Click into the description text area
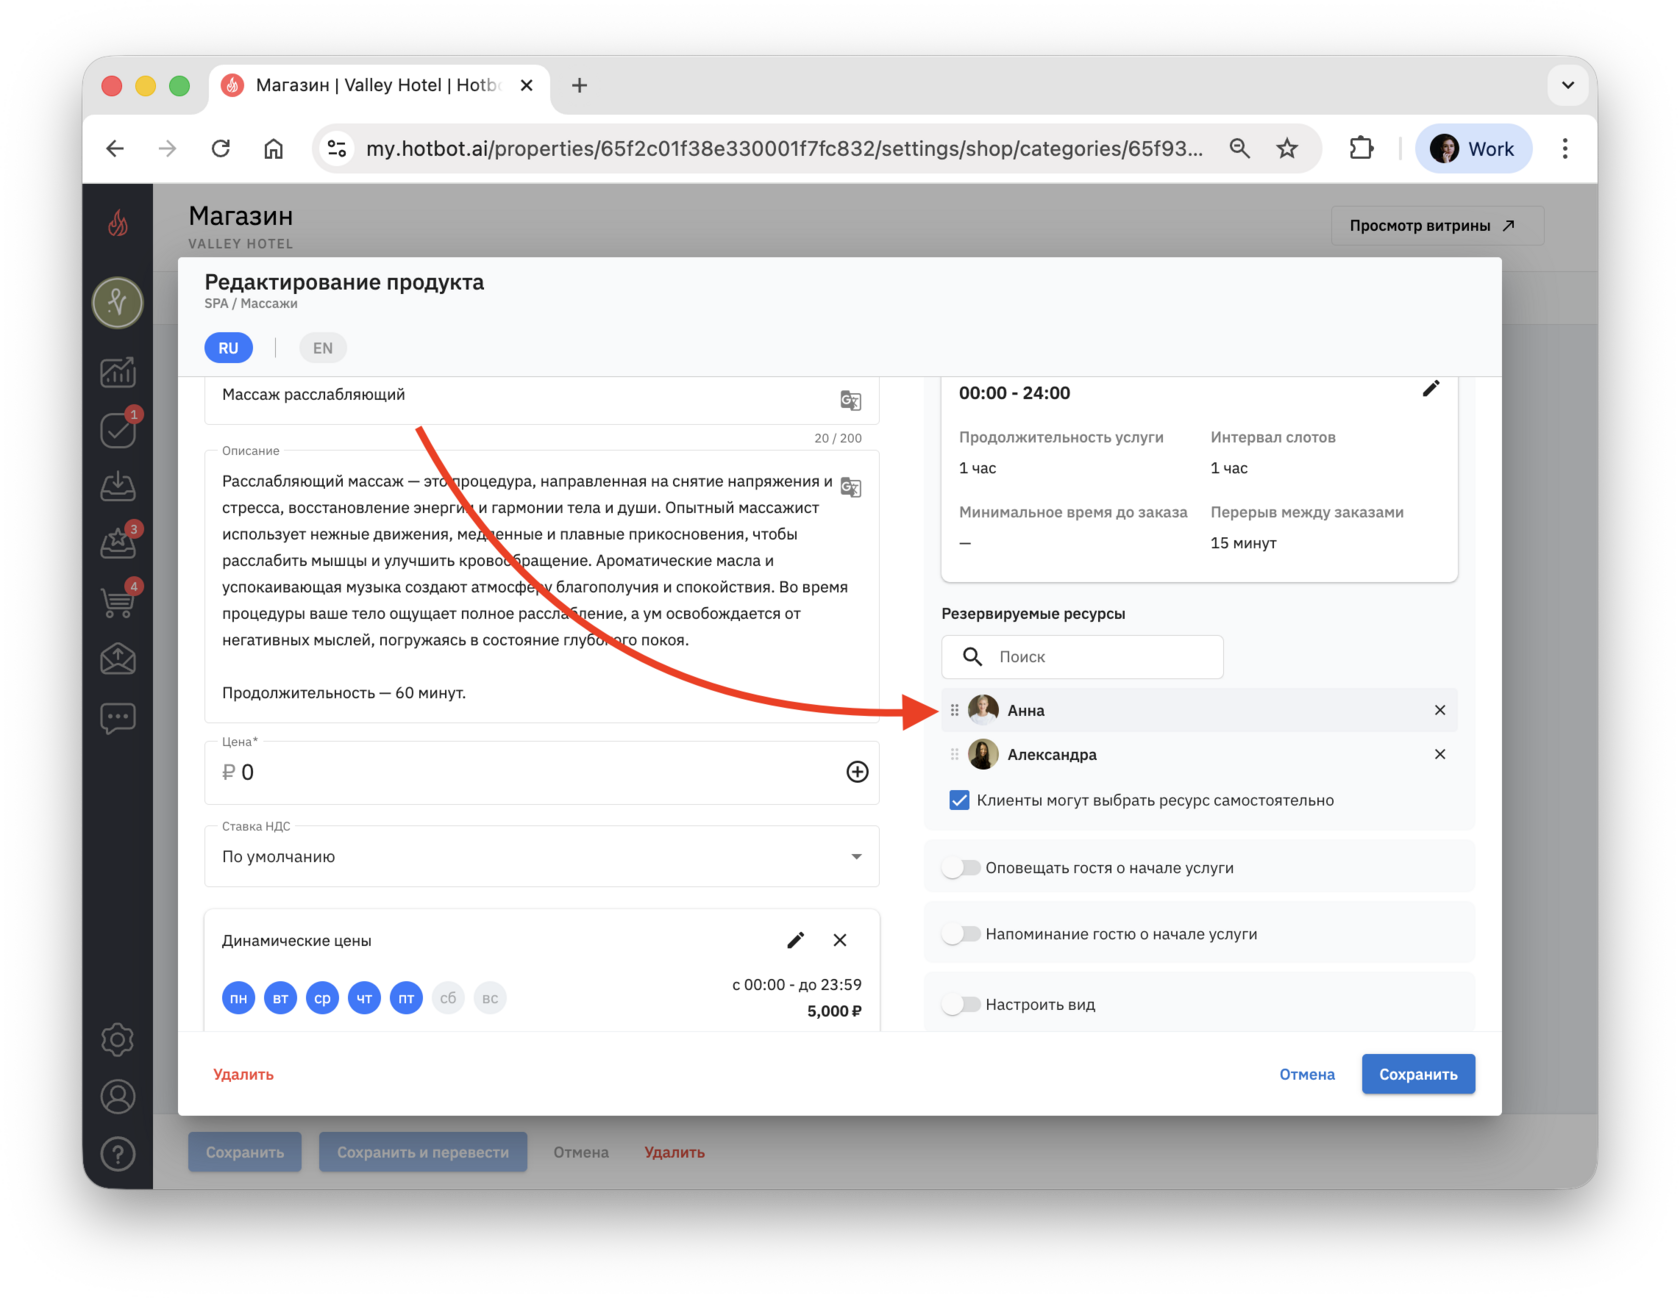Screen dimensions: 1680x1298 click(x=541, y=587)
